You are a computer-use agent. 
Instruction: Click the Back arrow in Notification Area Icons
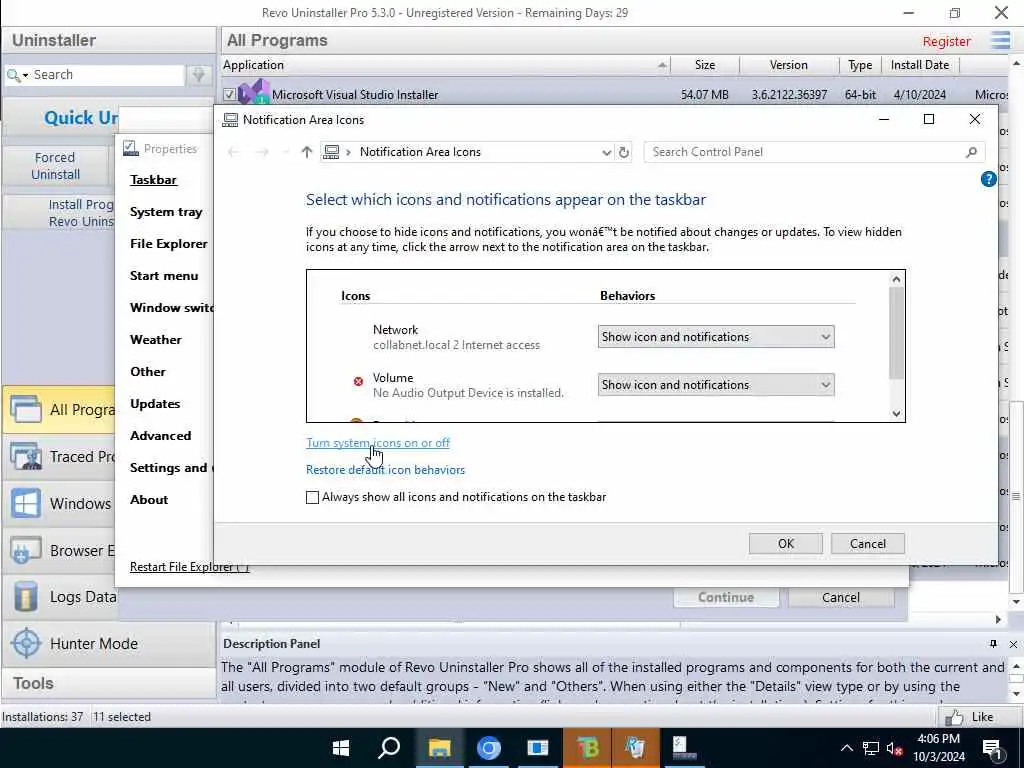(x=234, y=152)
